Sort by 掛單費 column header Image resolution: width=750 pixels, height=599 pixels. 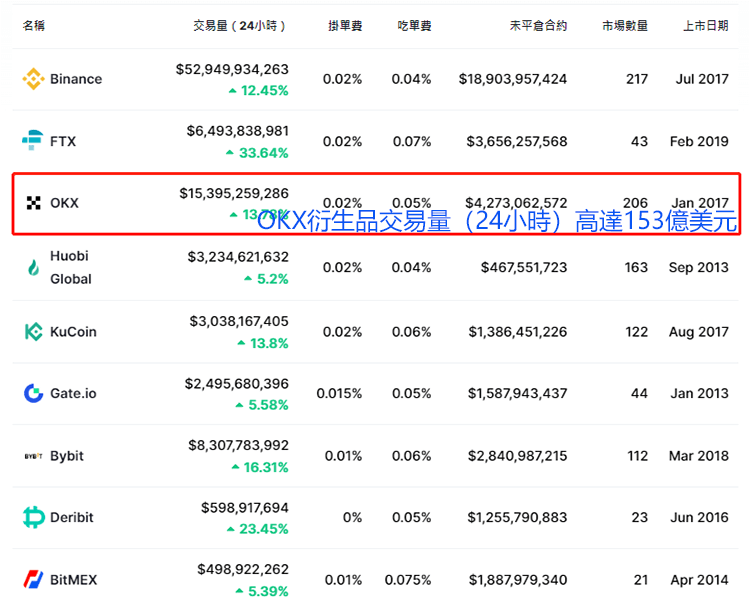[x=345, y=25]
